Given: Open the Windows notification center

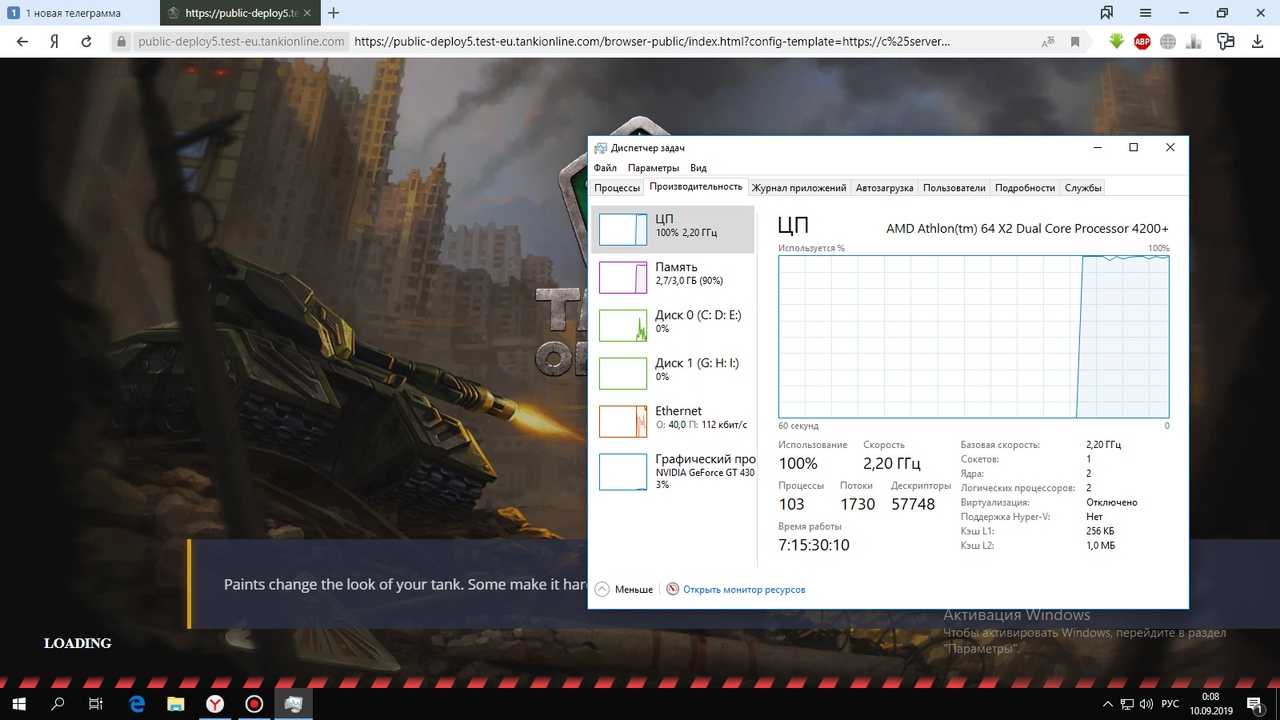Looking at the screenshot, I should point(1254,704).
